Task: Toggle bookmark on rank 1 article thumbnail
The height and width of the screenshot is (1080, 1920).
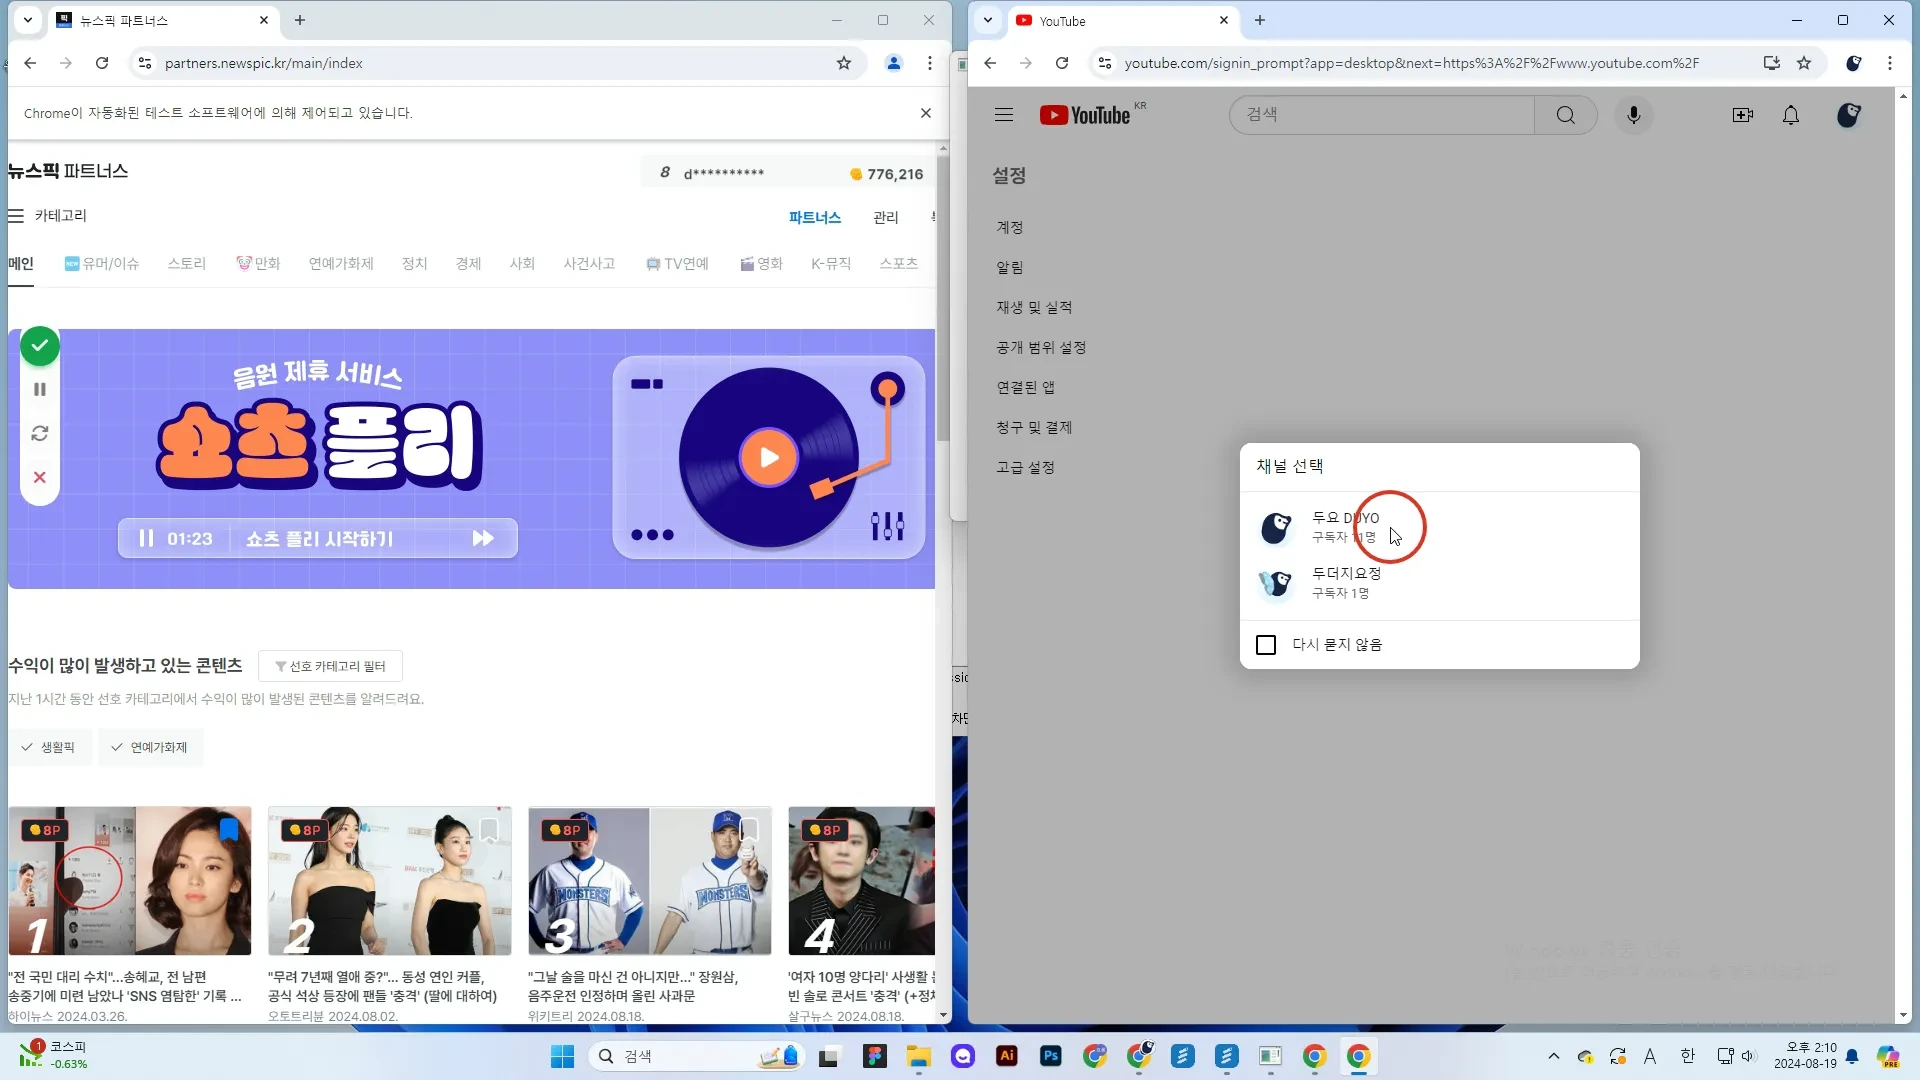Action: [x=229, y=829]
